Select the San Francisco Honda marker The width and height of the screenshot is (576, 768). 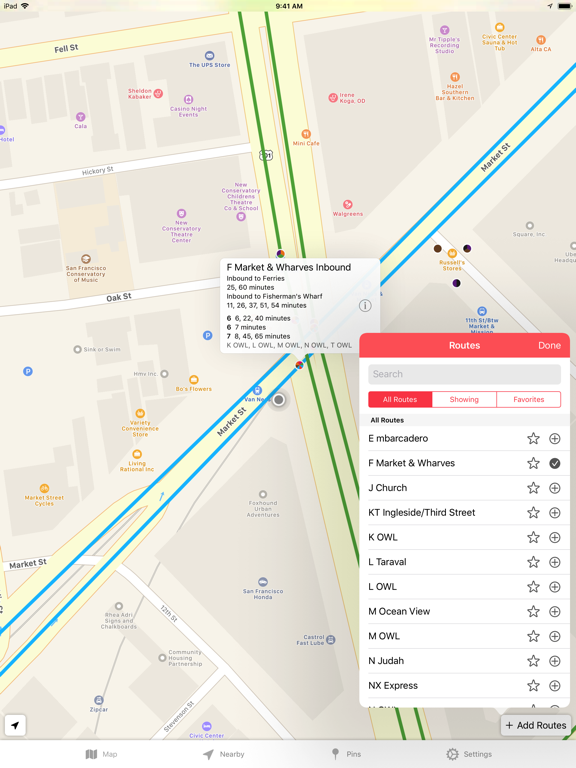point(263,582)
